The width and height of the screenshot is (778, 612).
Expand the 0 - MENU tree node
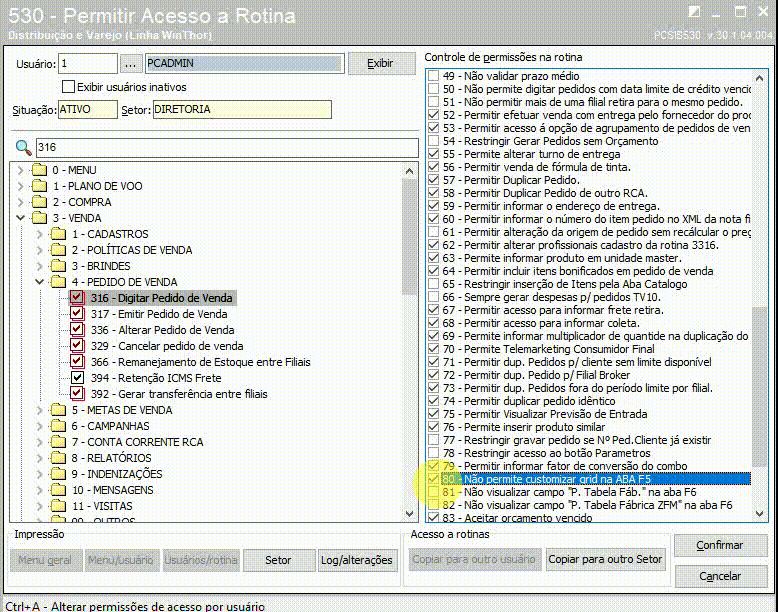(x=20, y=170)
